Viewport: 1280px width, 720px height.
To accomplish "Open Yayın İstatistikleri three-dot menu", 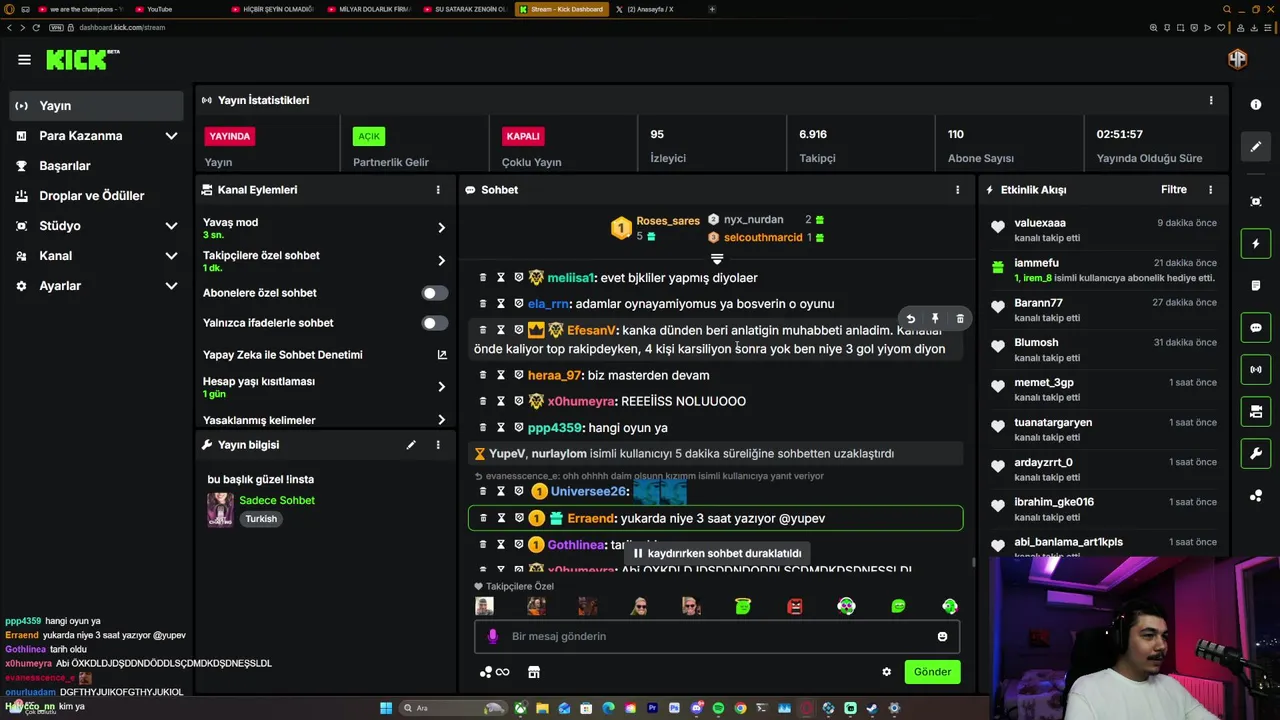I will (1211, 100).
